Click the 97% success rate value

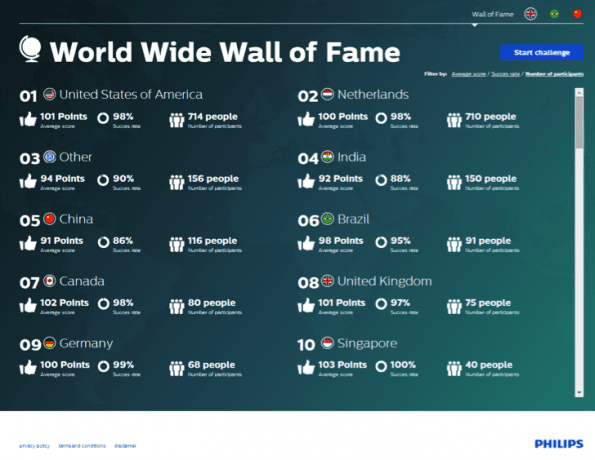pos(400,302)
